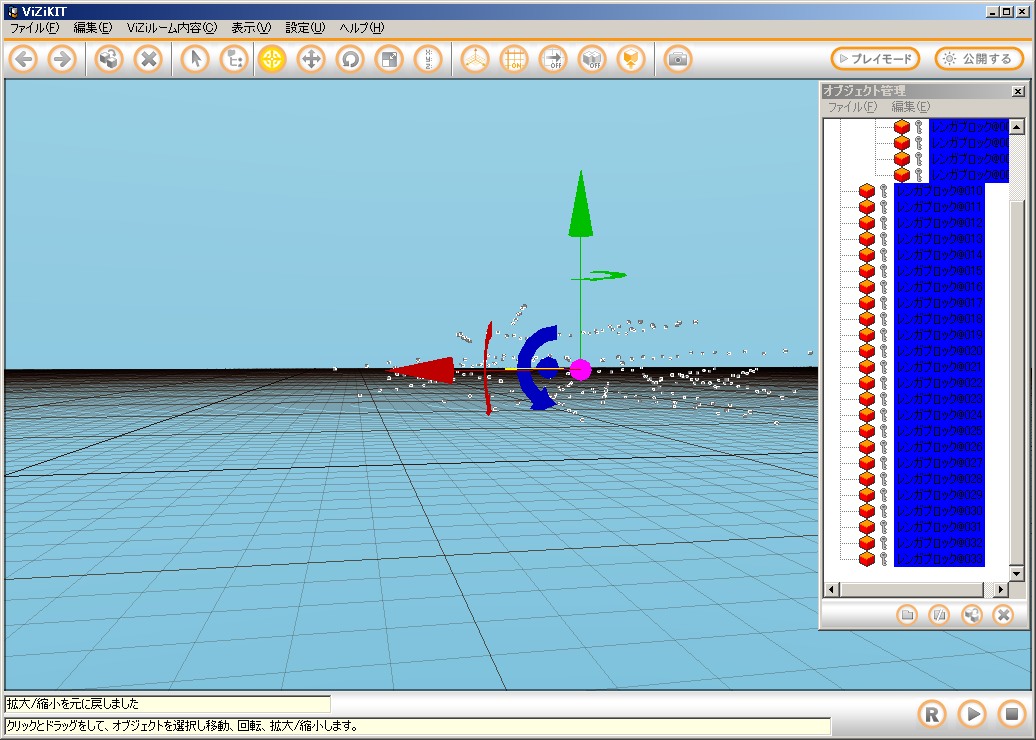Open the 表示(V) menu
This screenshot has height=740, width=1036.
click(x=250, y=28)
